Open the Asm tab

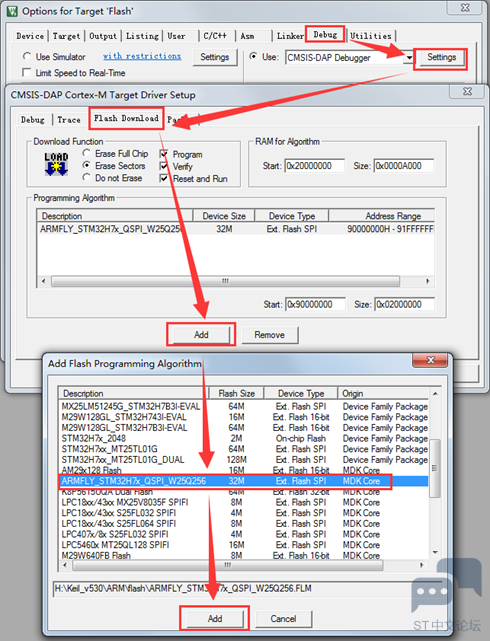(247, 36)
